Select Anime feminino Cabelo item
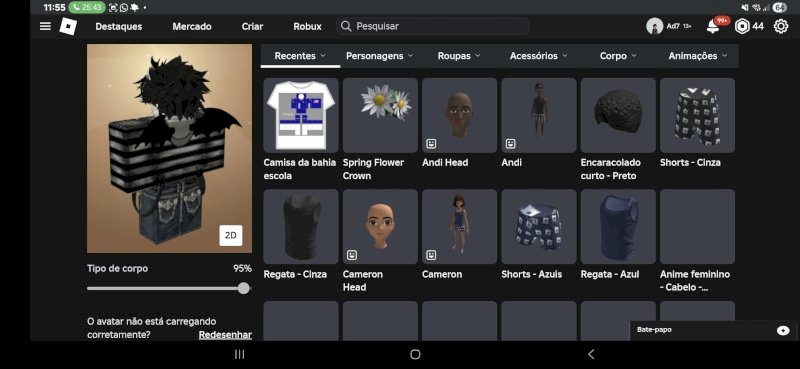Viewport: 800px width, 369px height. [697, 227]
